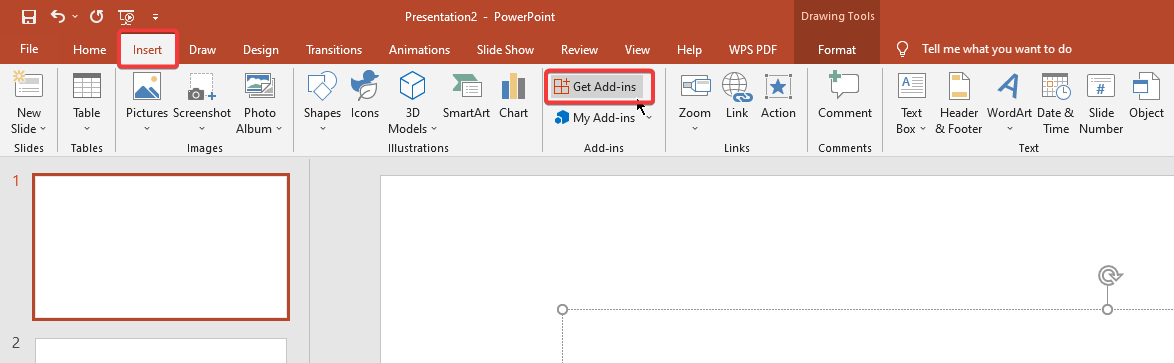1174x363 pixels.
Task: Open Customize Quick Access Toolbar dropdown
Action: 155,16
